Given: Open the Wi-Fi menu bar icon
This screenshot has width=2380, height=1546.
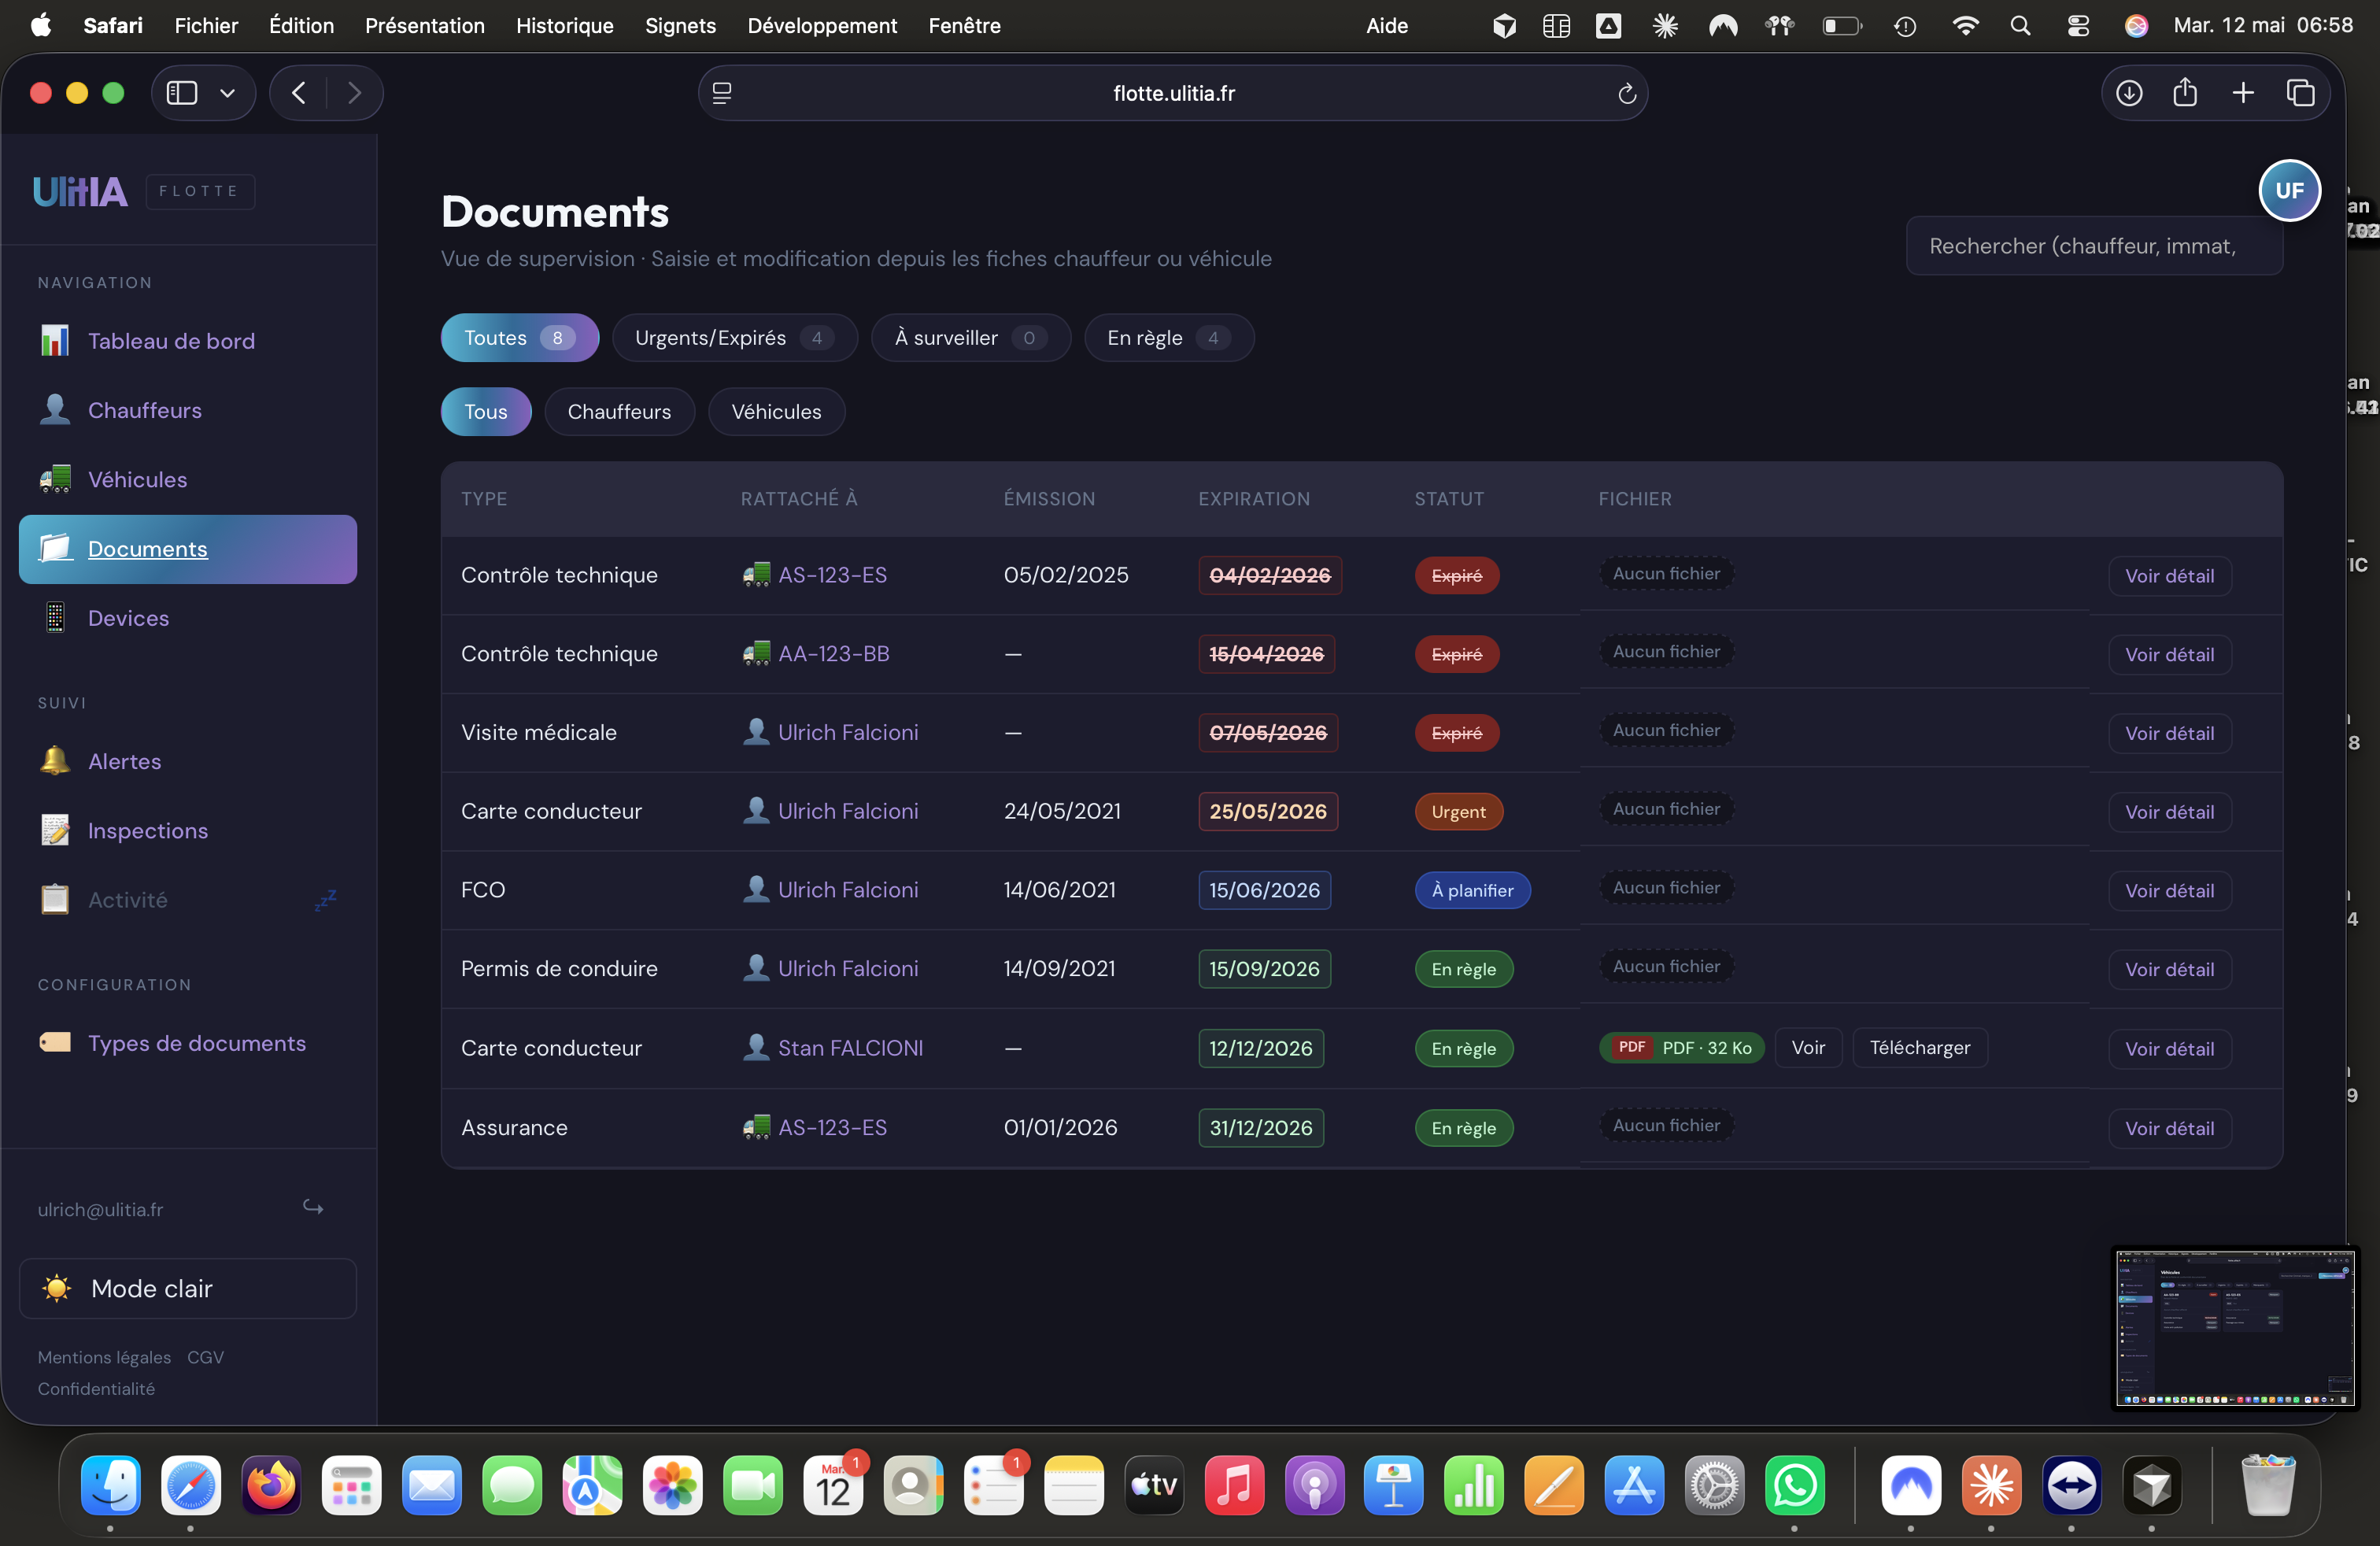Looking at the screenshot, I should click(x=1965, y=26).
